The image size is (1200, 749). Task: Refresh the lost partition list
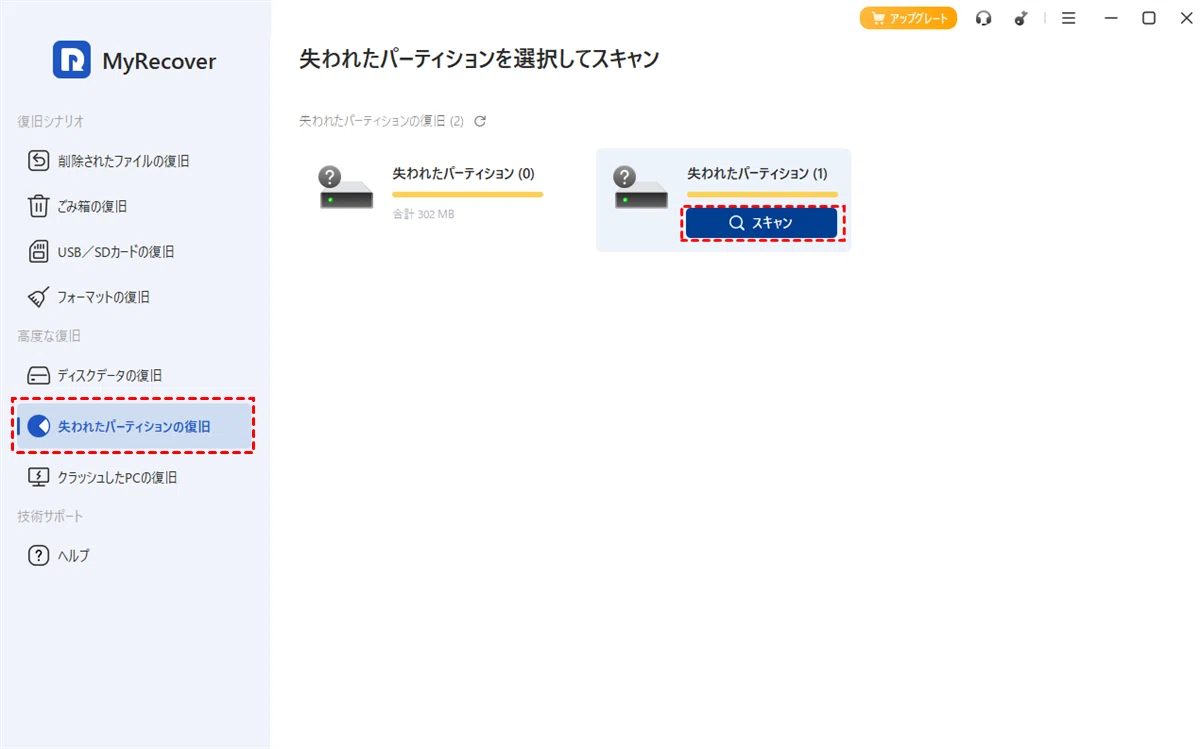point(480,121)
